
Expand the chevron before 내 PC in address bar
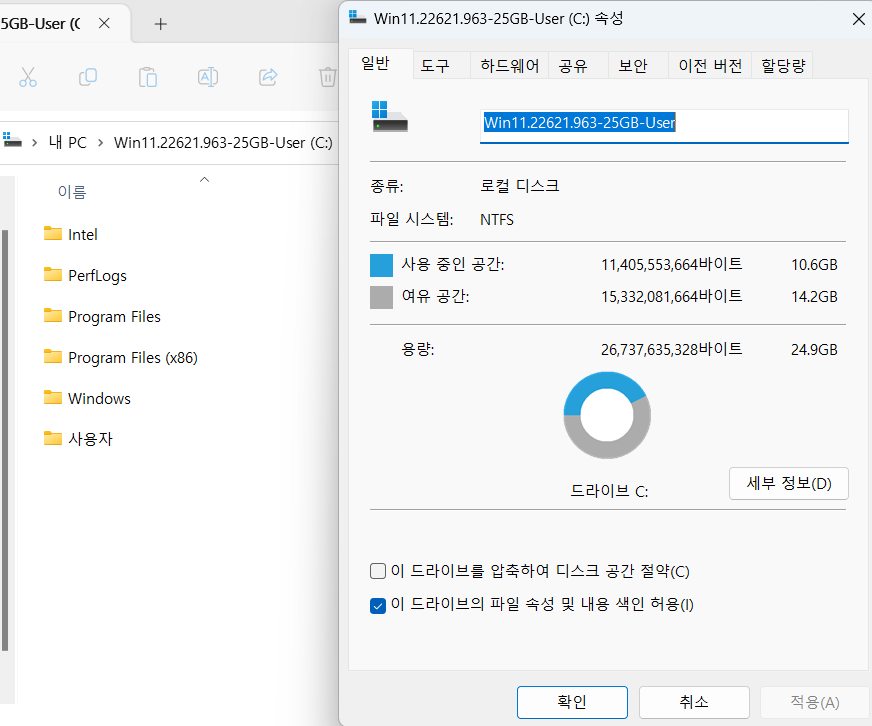tap(34, 142)
